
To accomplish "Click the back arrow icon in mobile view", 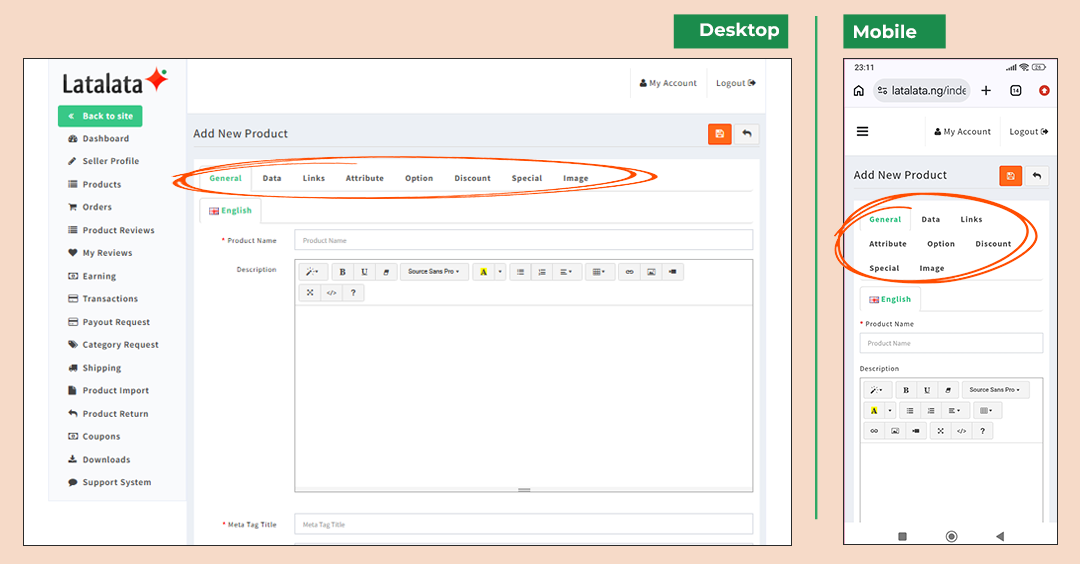I will point(1037,176).
